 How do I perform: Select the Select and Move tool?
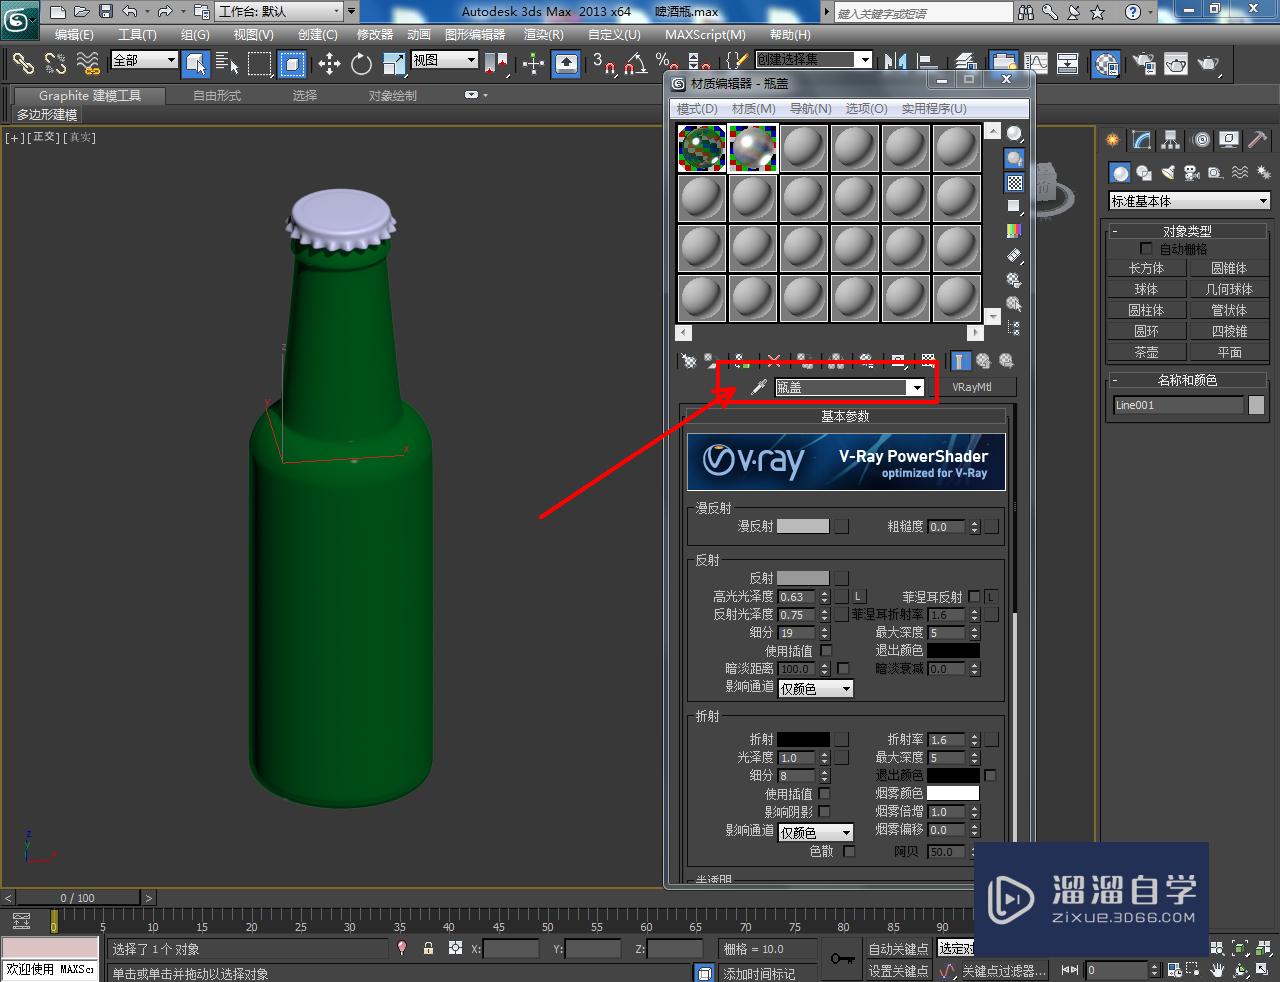pos(330,64)
